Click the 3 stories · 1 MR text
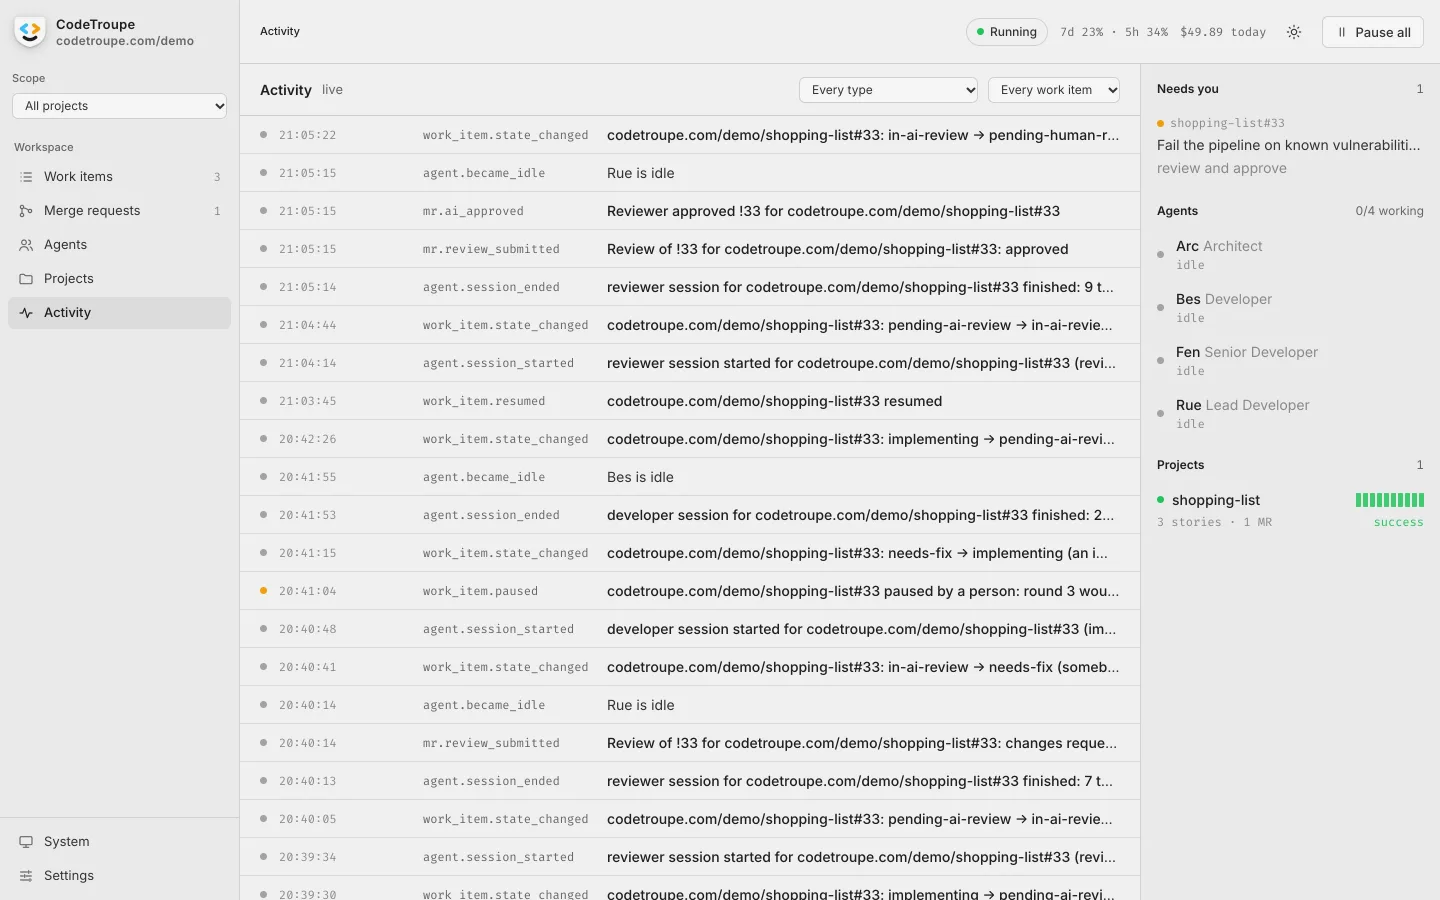This screenshot has height=900, width=1440. pos(1214,522)
